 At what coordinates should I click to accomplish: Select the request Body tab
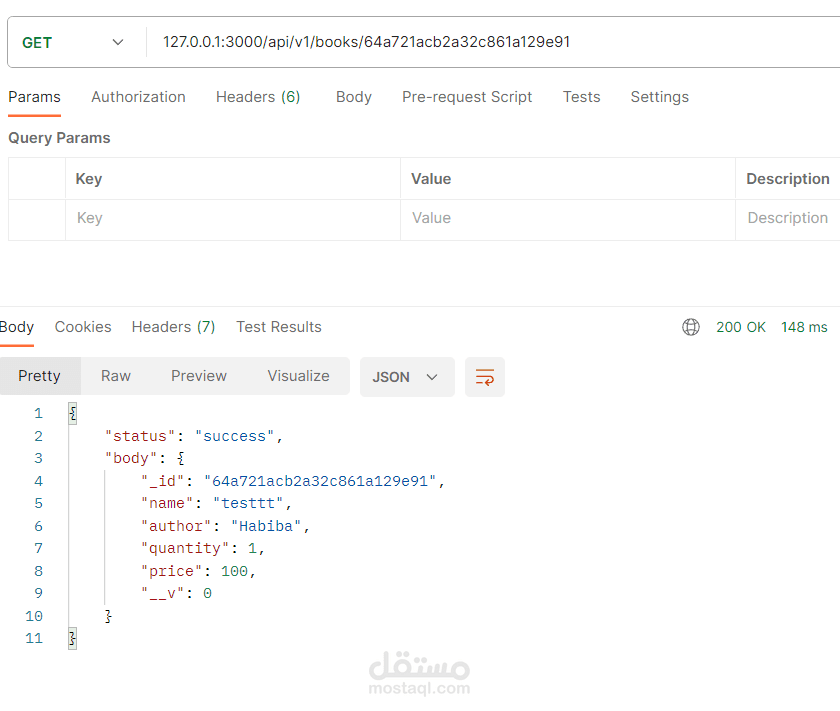coord(353,97)
